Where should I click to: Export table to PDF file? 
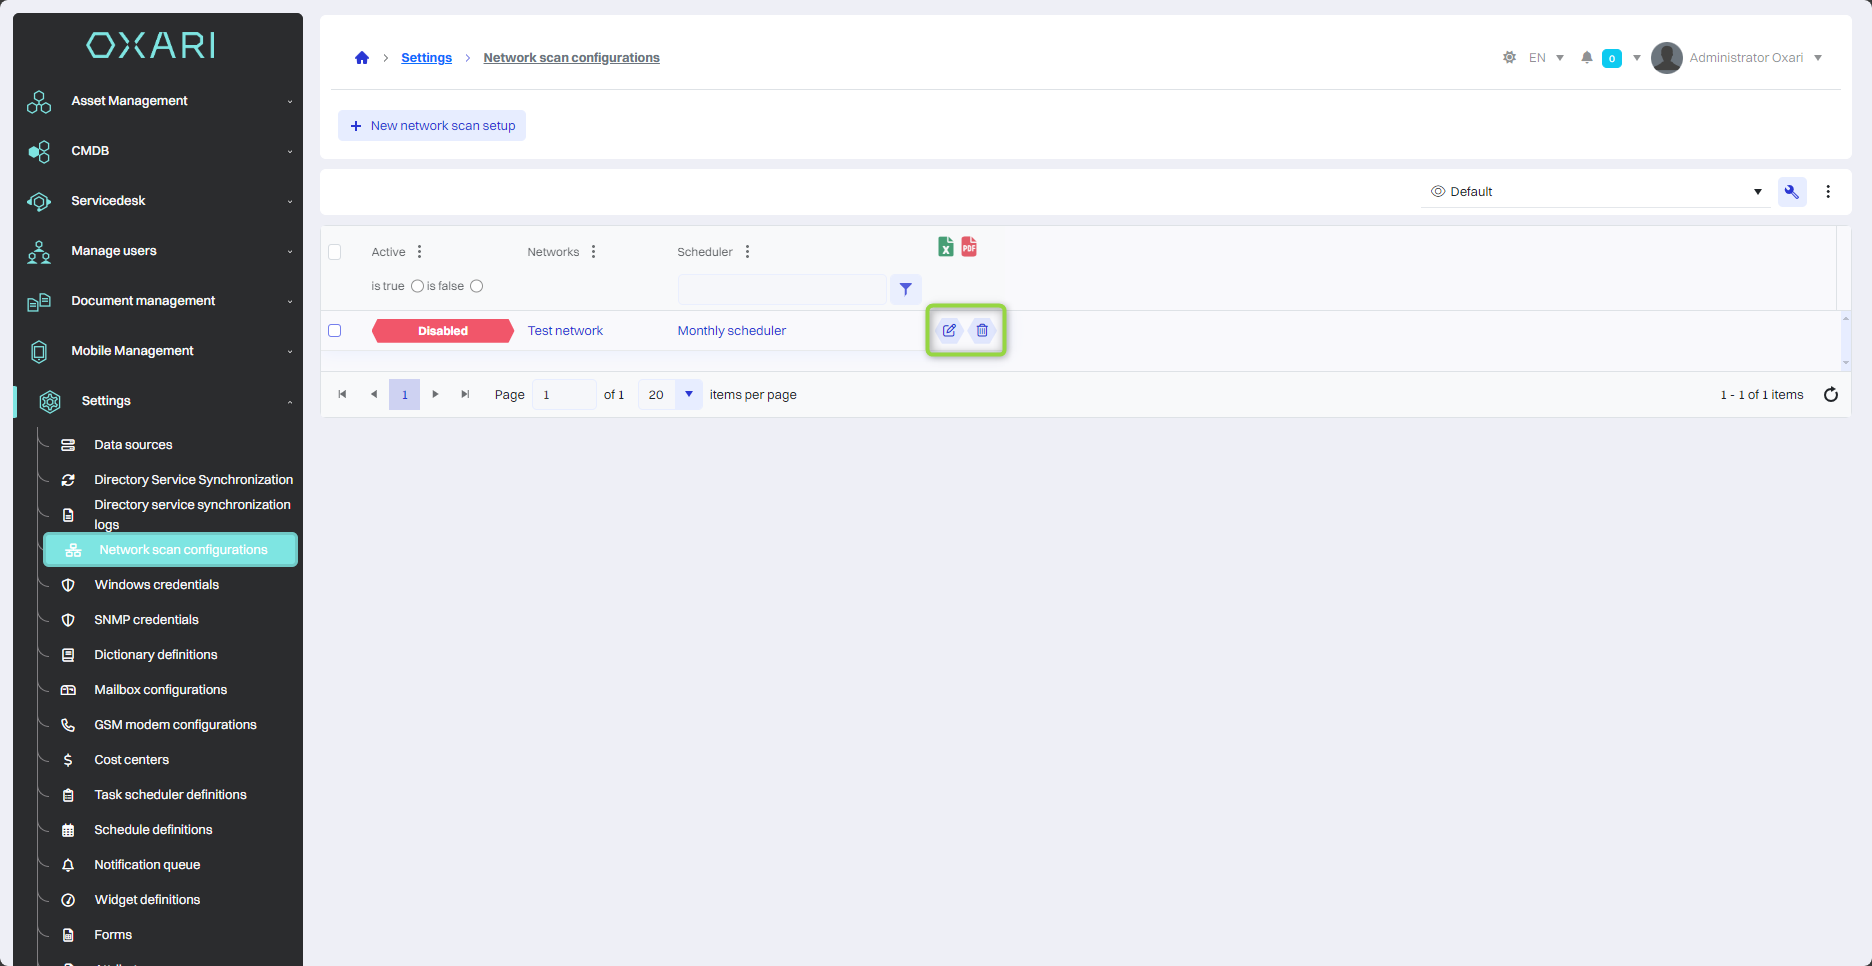tap(969, 247)
